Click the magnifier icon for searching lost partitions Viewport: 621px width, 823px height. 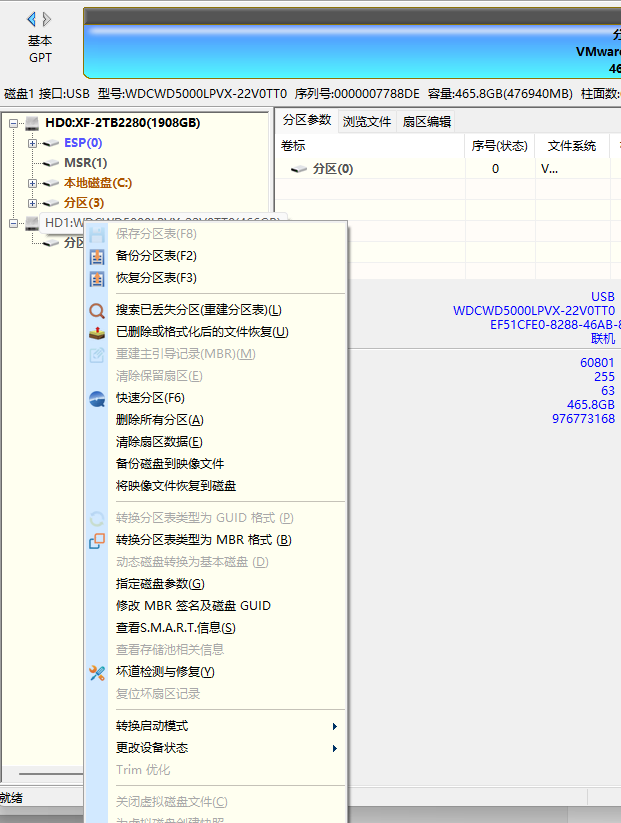coord(97,311)
